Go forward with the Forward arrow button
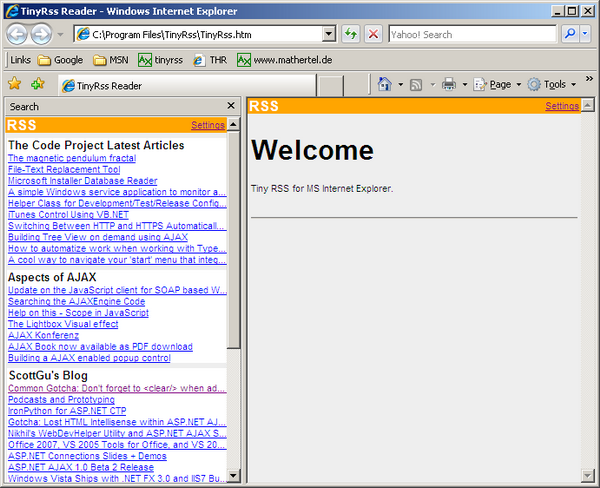 tap(41, 34)
